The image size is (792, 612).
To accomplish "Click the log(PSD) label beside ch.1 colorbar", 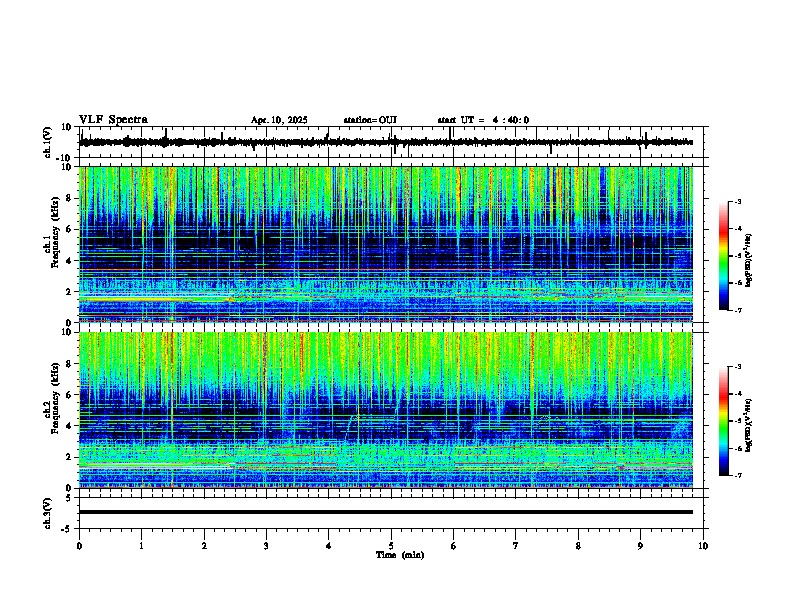I will pyautogui.click(x=749, y=261).
